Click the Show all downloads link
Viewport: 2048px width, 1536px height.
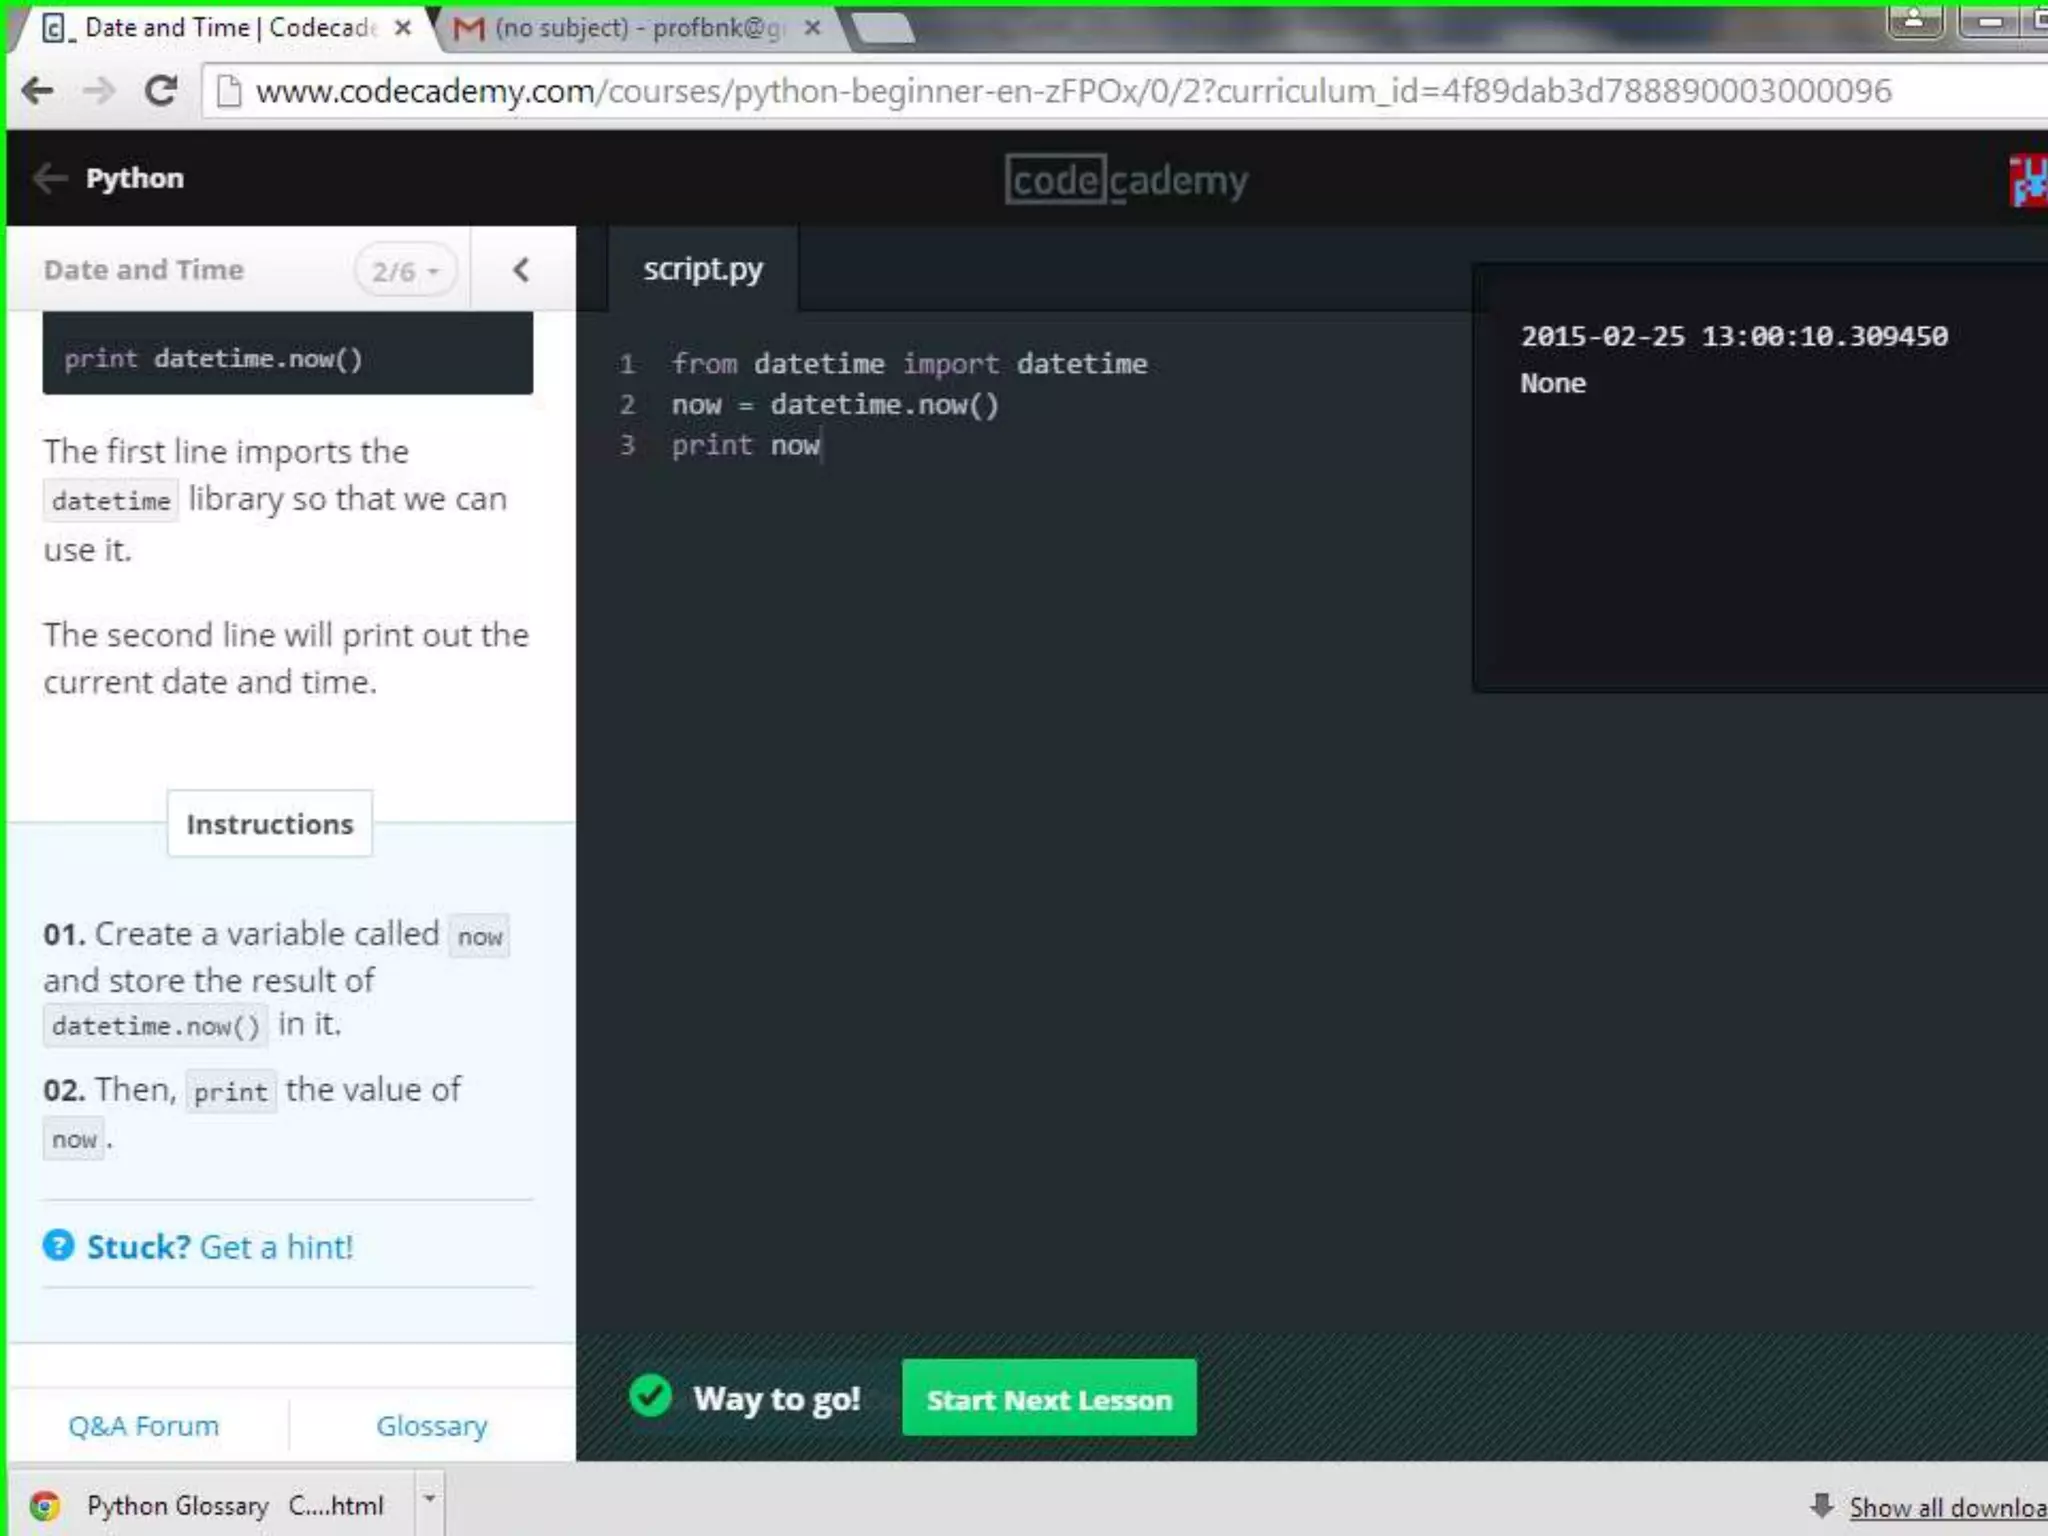1947,1507
